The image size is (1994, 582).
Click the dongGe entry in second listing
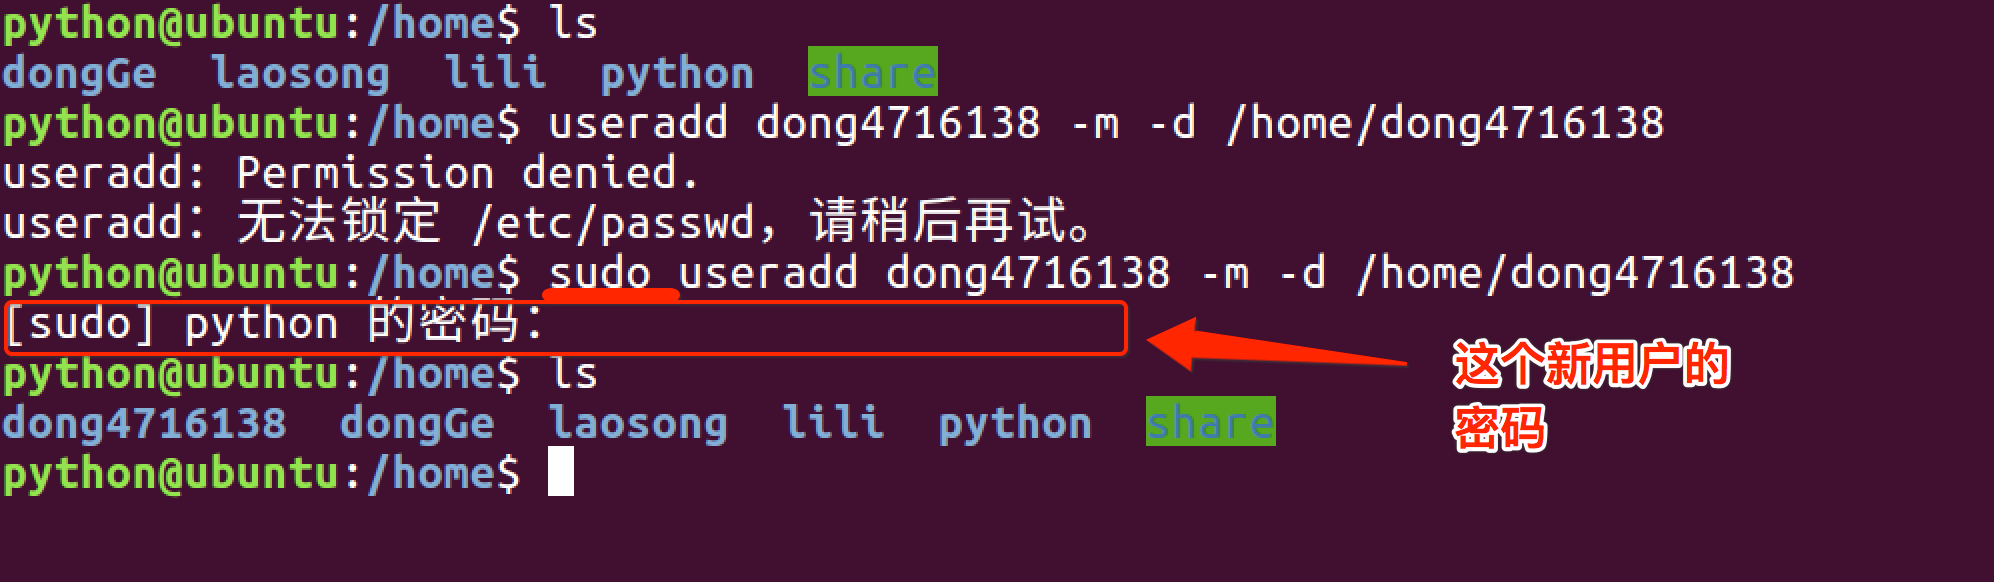pos(417,423)
